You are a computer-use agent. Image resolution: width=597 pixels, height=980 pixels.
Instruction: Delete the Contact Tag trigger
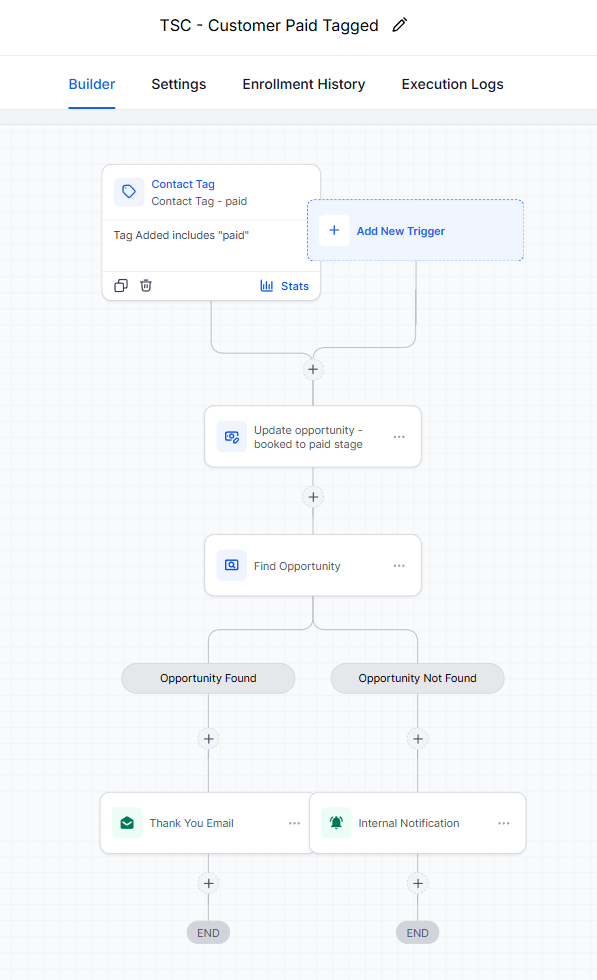tap(146, 286)
